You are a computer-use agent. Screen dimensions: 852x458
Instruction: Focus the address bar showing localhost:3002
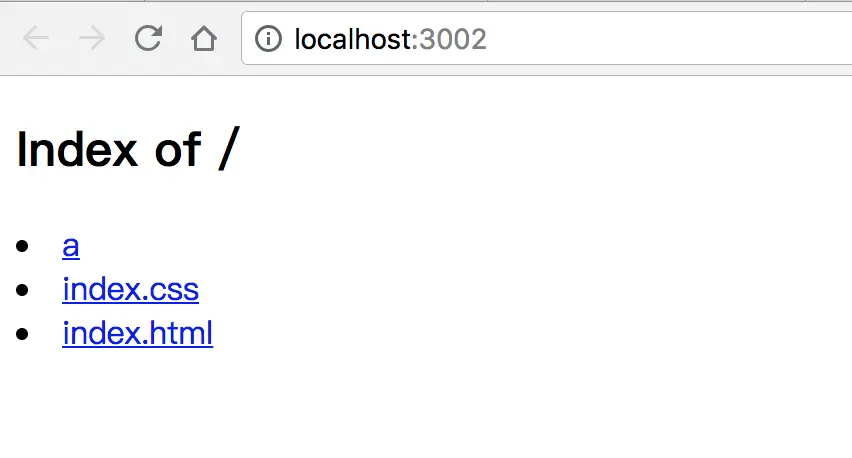pyautogui.click(x=546, y=39)
